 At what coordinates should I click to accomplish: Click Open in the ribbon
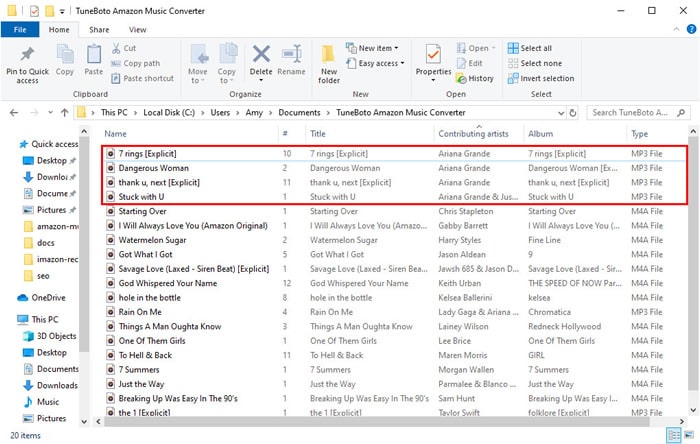476,48
